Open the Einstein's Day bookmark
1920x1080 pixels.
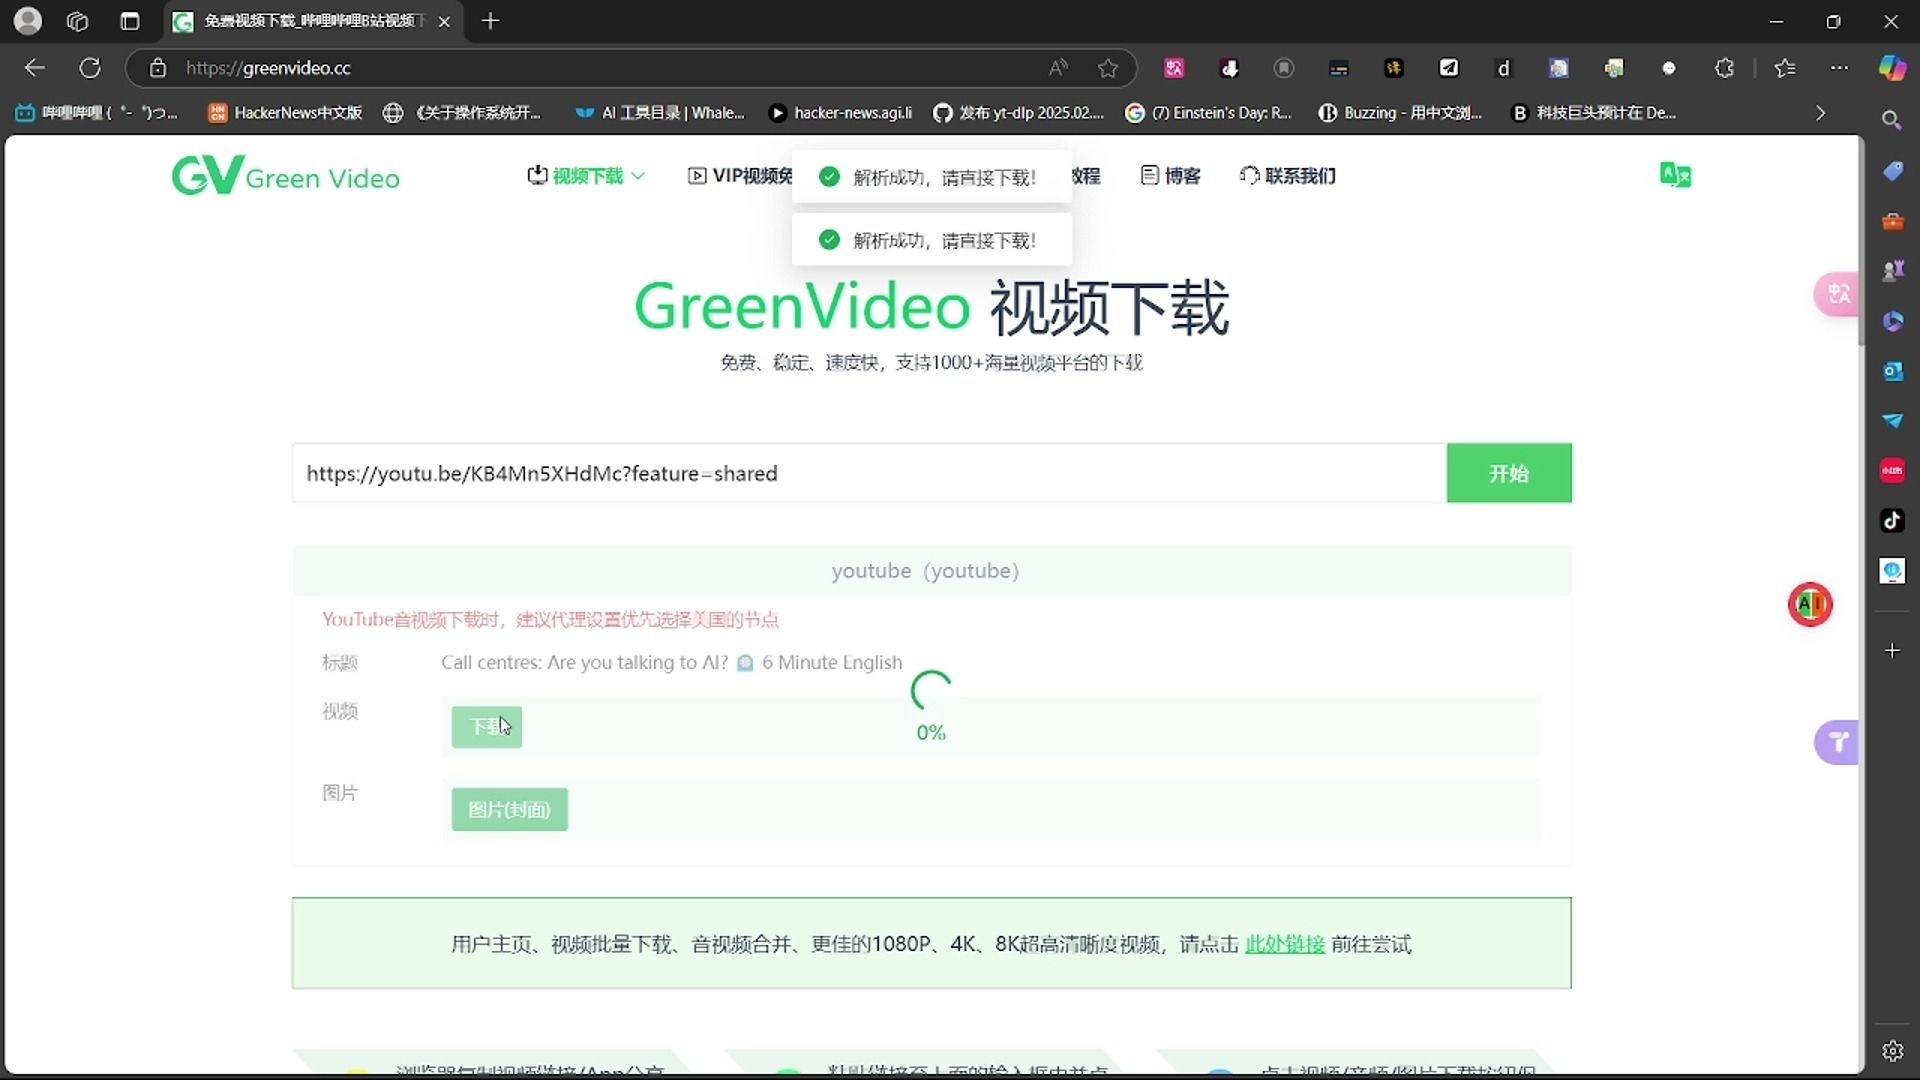click(x=1209, y=113)
